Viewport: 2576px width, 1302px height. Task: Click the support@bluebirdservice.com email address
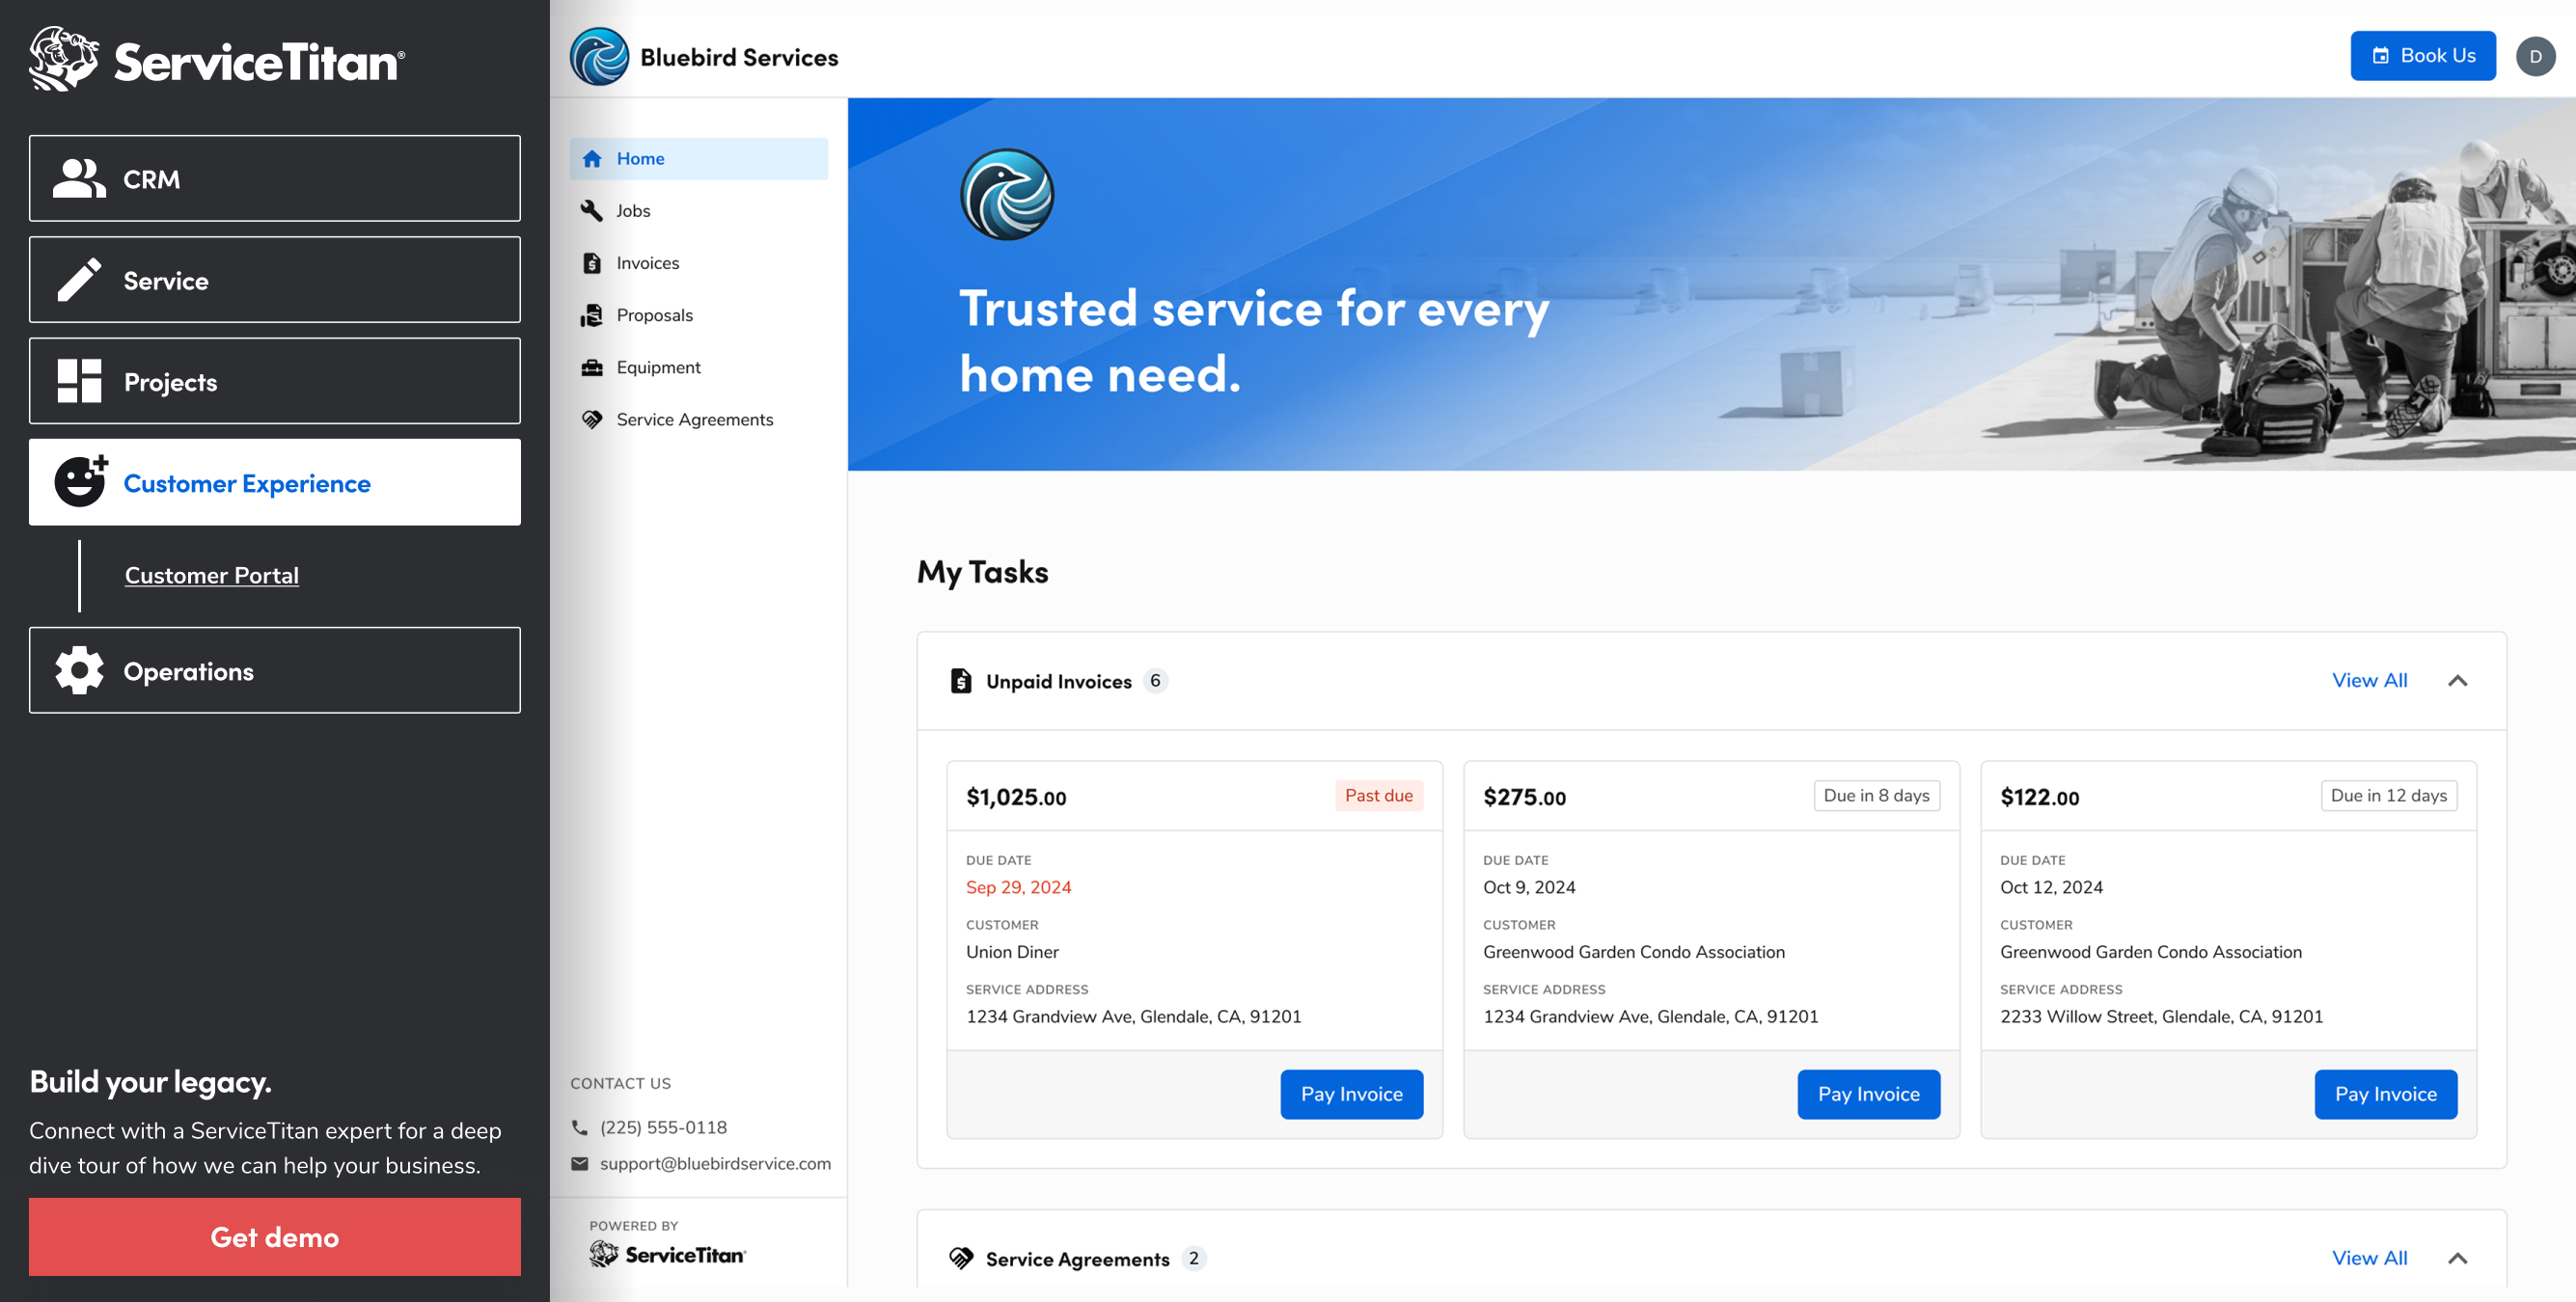[x=714, y=1163]
